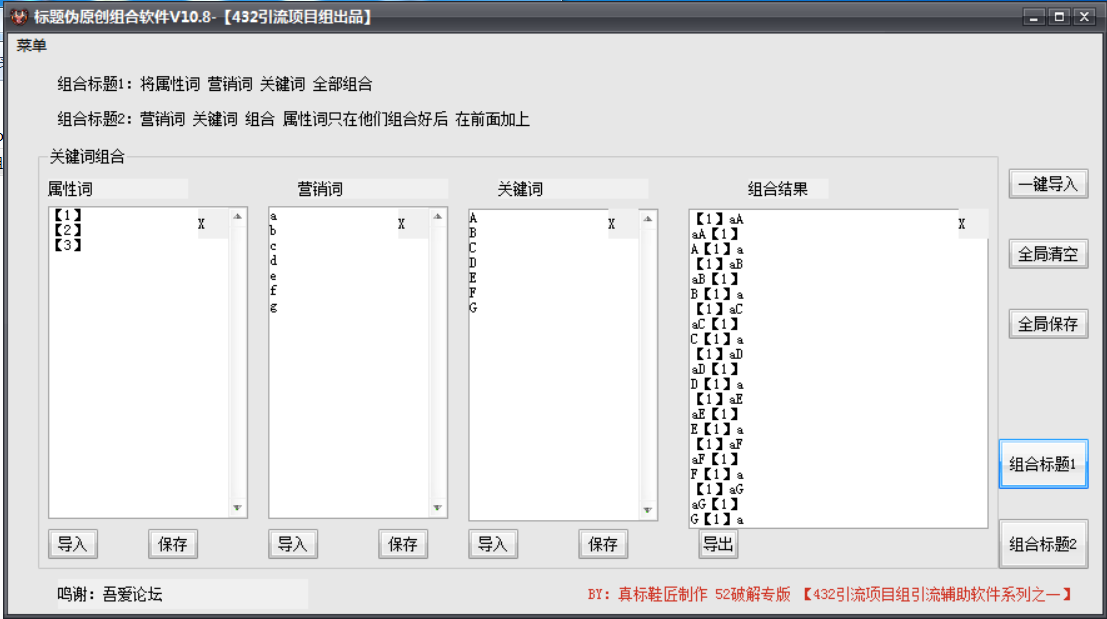Click the 属性词 scrollbar up arrow
This screenshot has height=619, width=1107.
237,217
